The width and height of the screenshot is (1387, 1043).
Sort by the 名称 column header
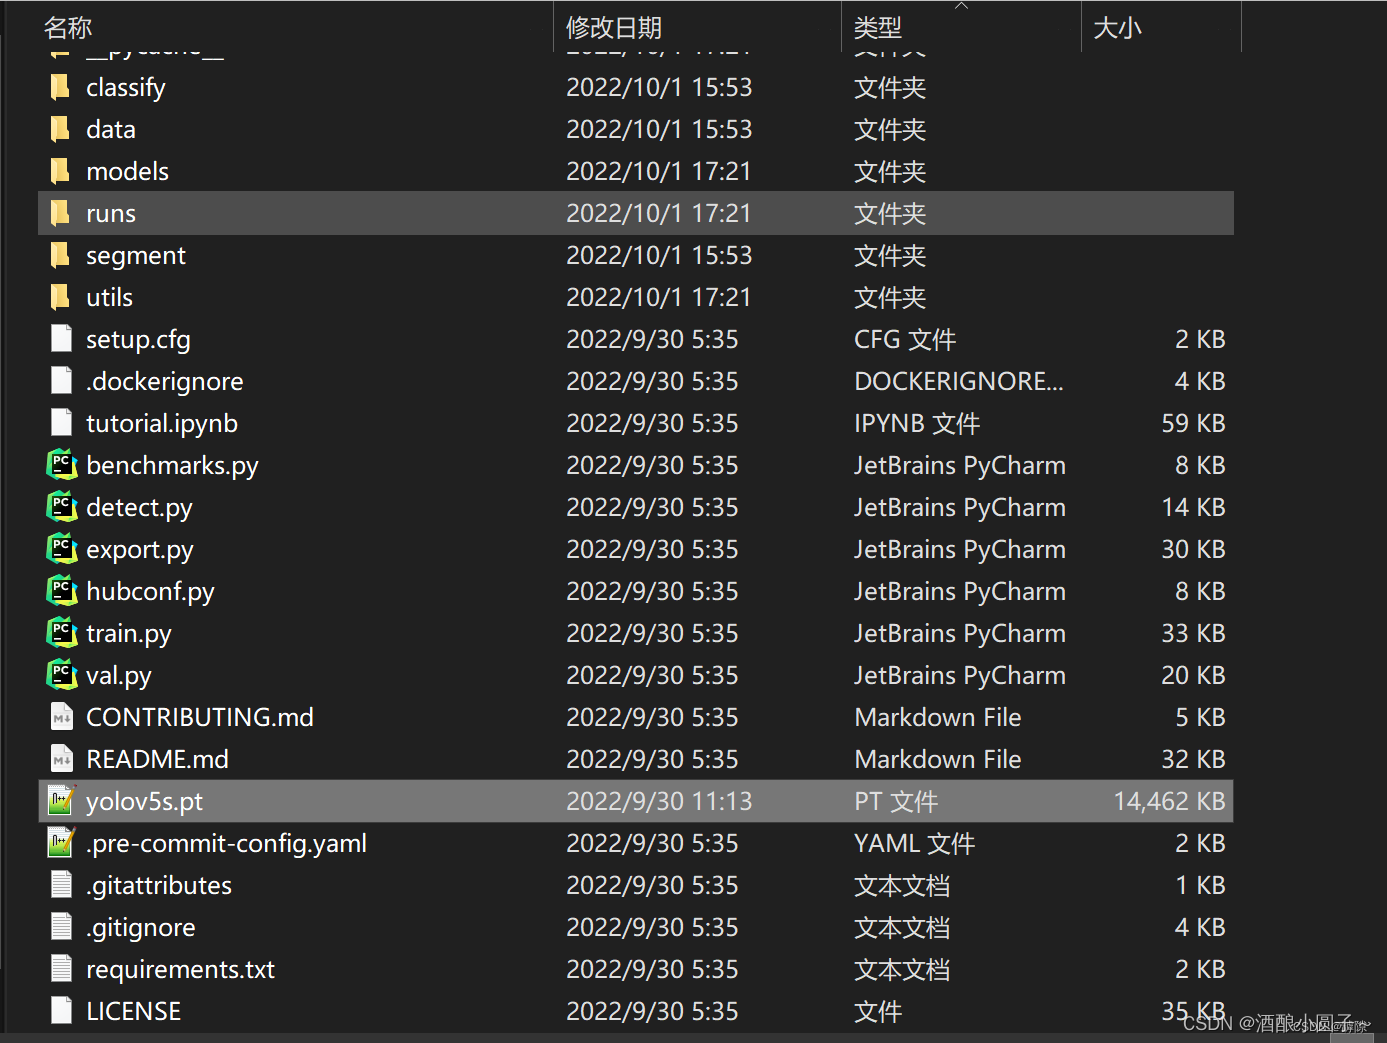pos(68,28)
